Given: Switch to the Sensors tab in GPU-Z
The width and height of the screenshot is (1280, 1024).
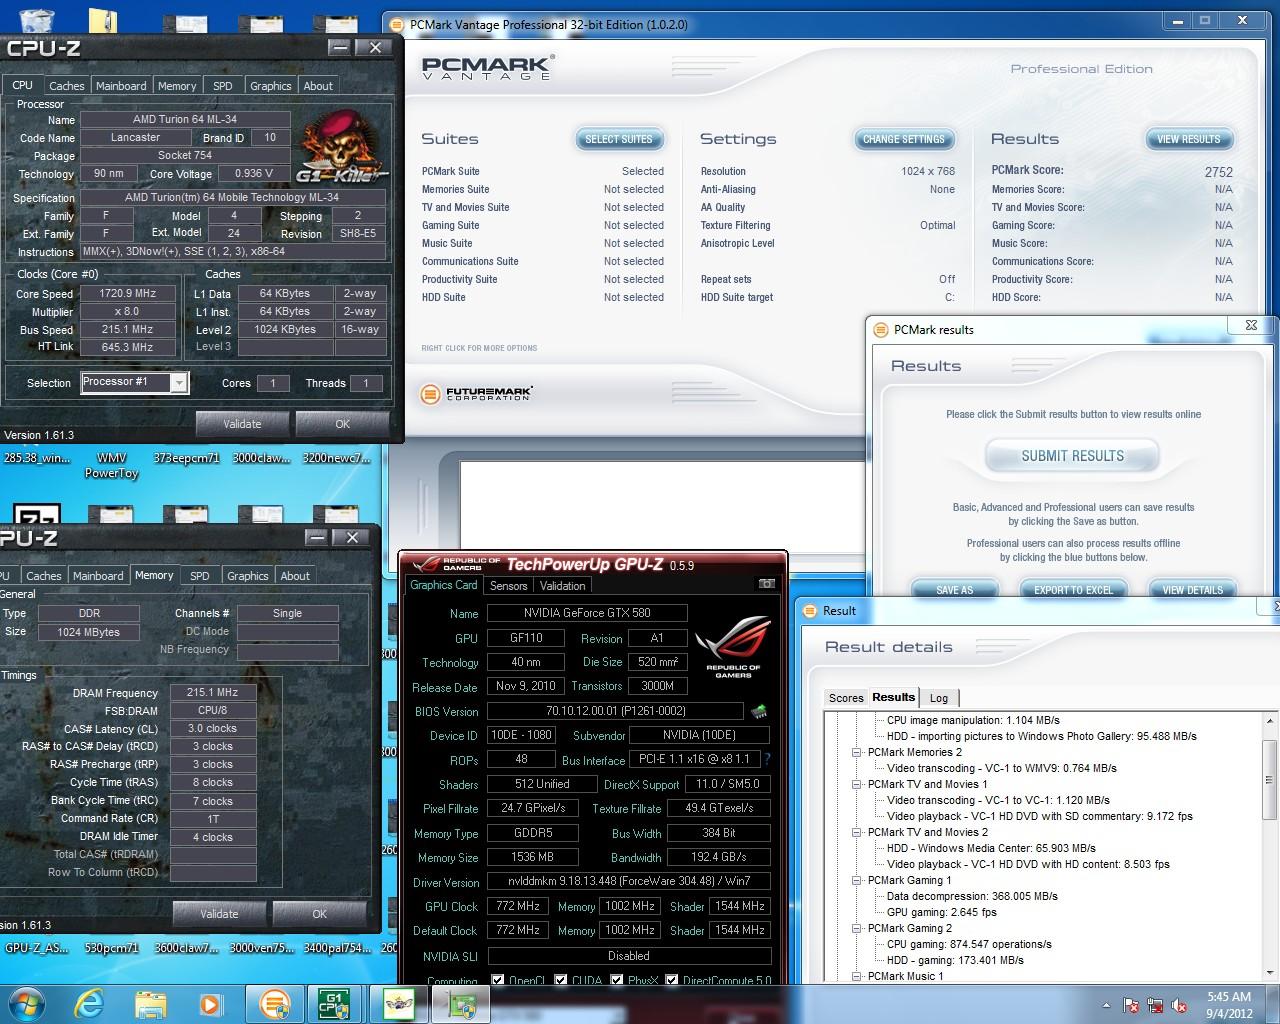Looking at the screenshot, I should 508,586.
